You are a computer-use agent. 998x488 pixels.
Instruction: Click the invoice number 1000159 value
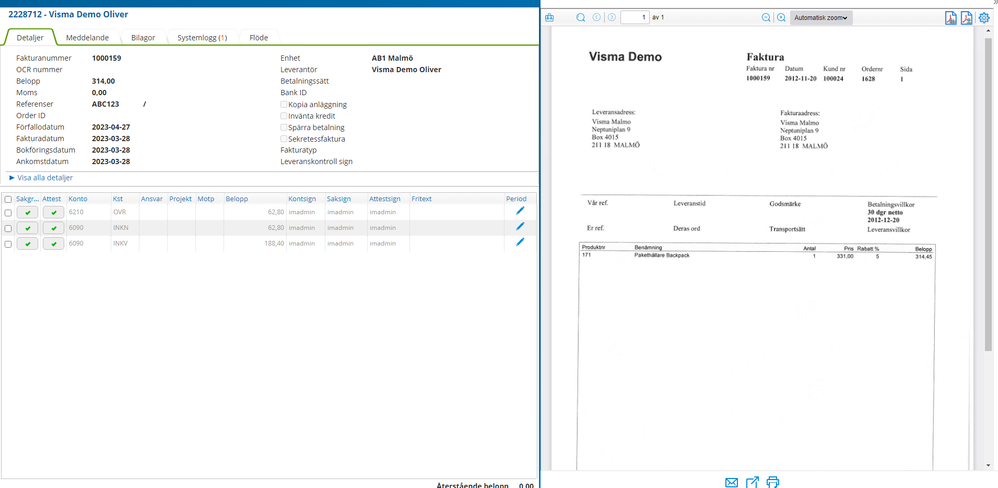coord(106,59)
